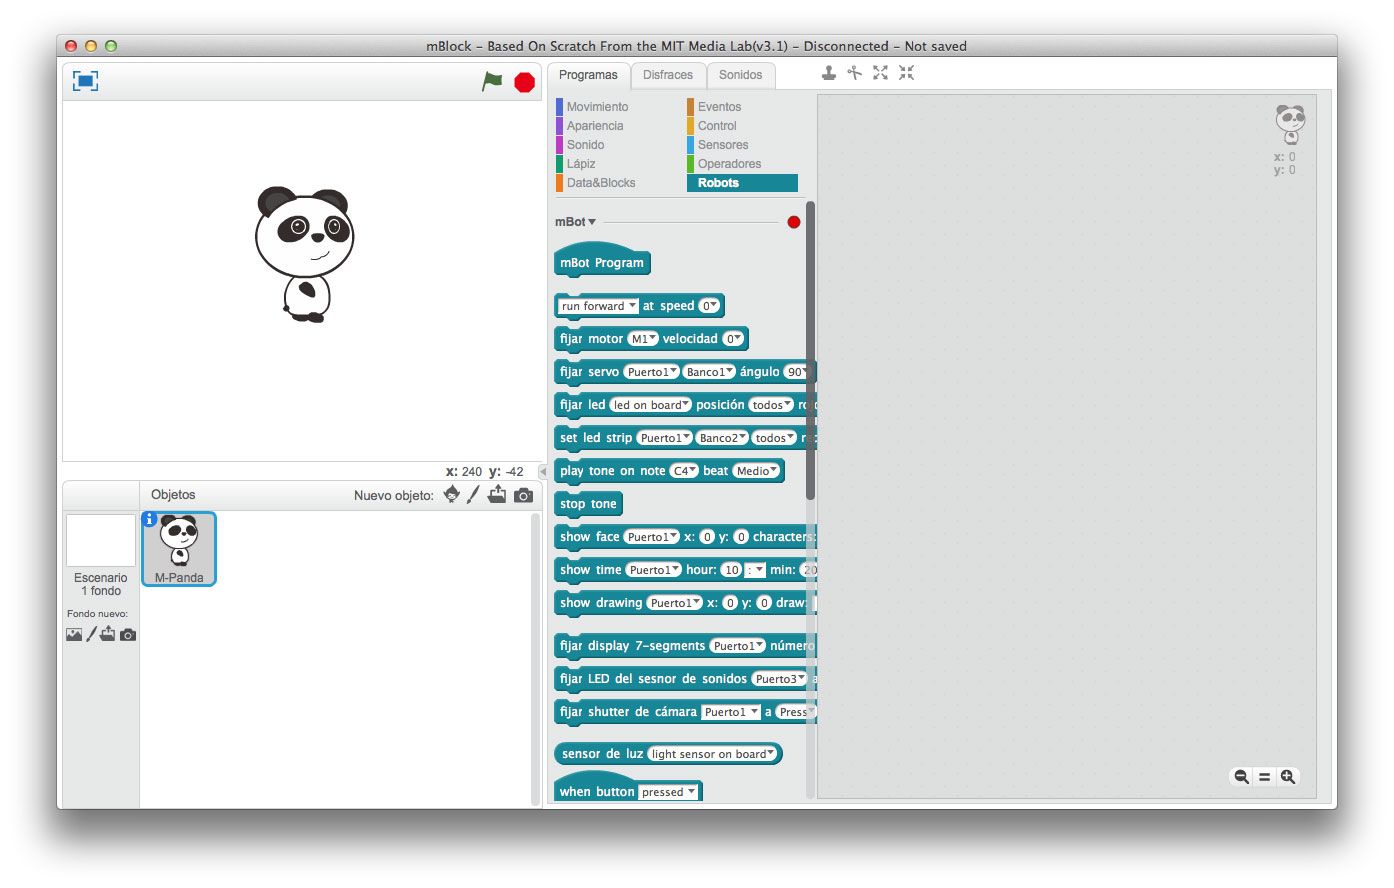The image size is (1394, 888).
Task: Click the show face block label
Action: click(589, 537)
